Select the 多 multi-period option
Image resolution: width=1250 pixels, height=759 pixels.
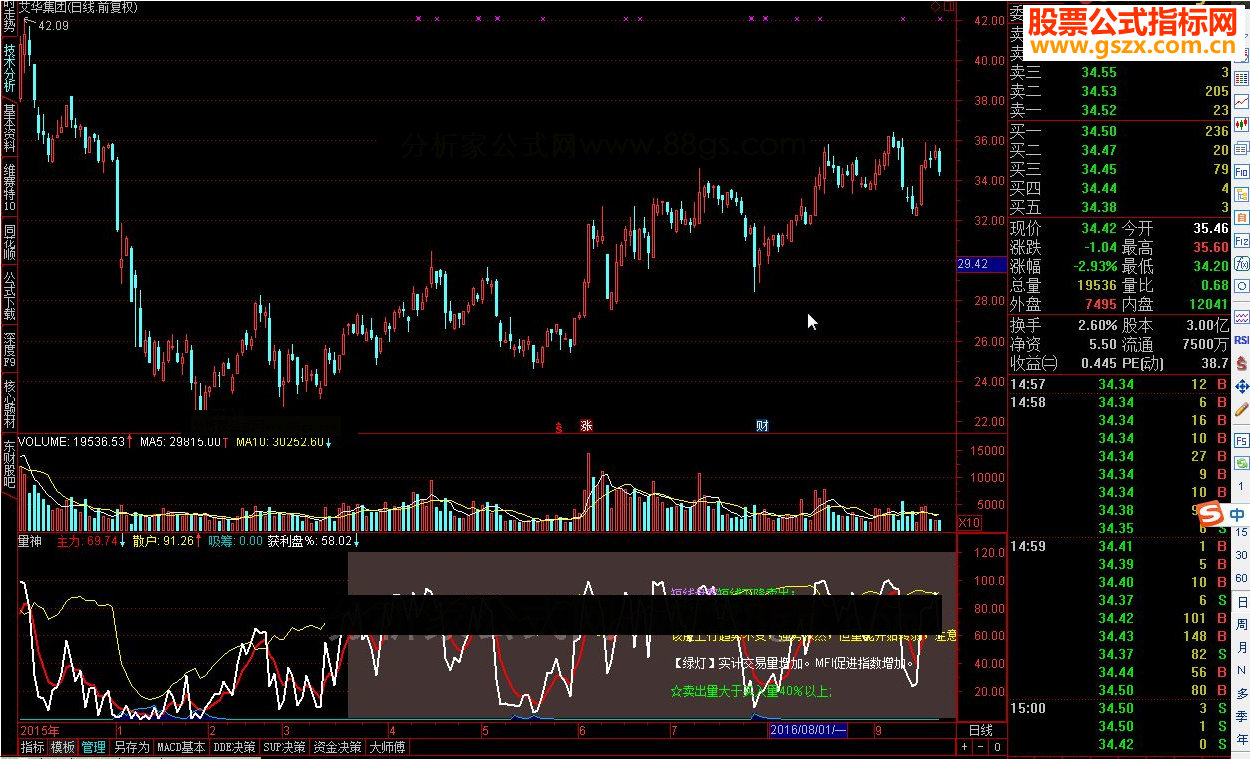[x=1242, y=693]
